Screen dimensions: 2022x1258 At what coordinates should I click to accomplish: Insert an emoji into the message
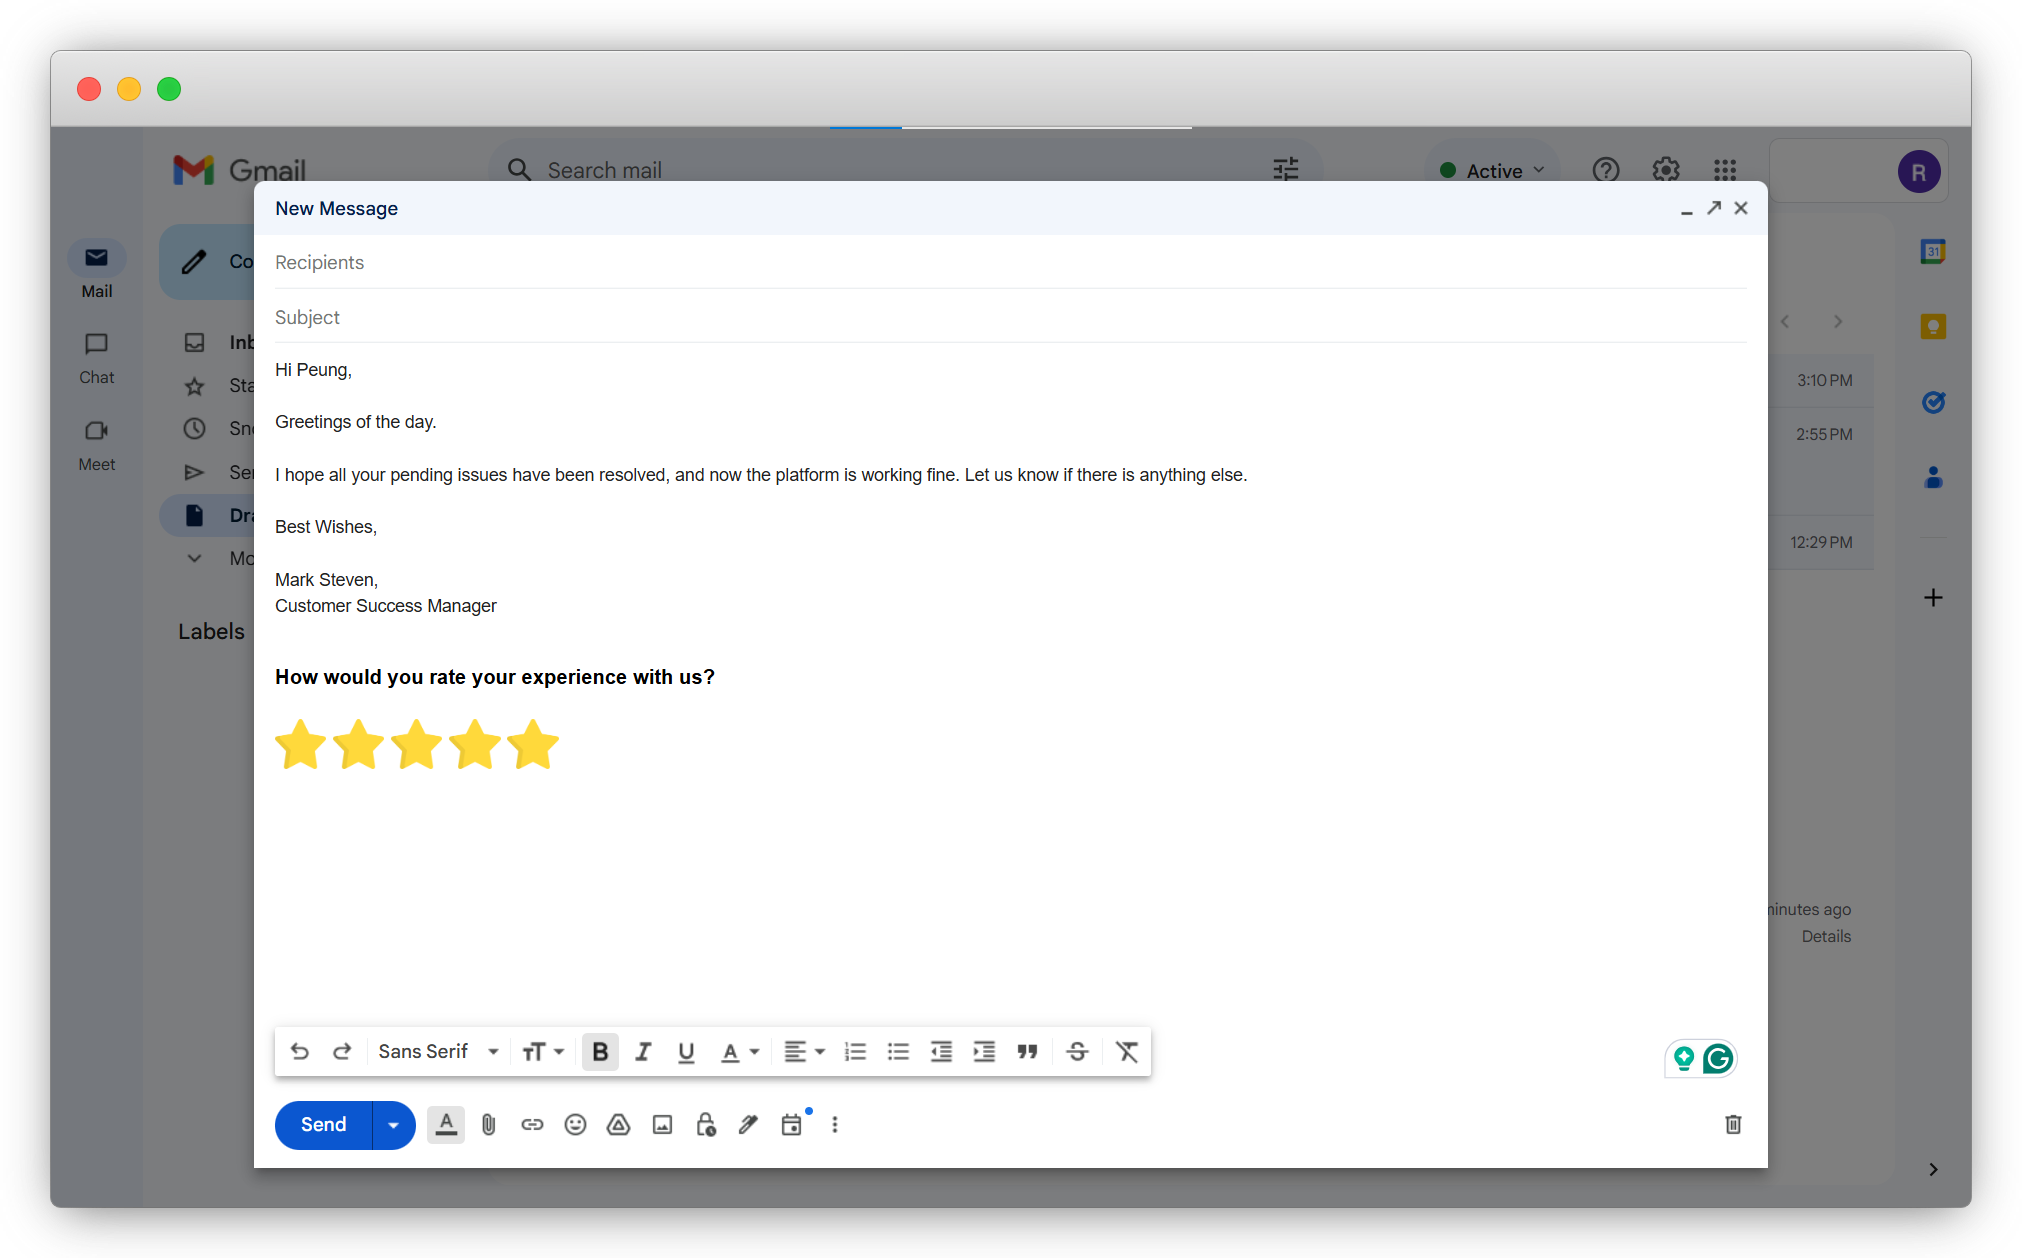[575, 1124]
